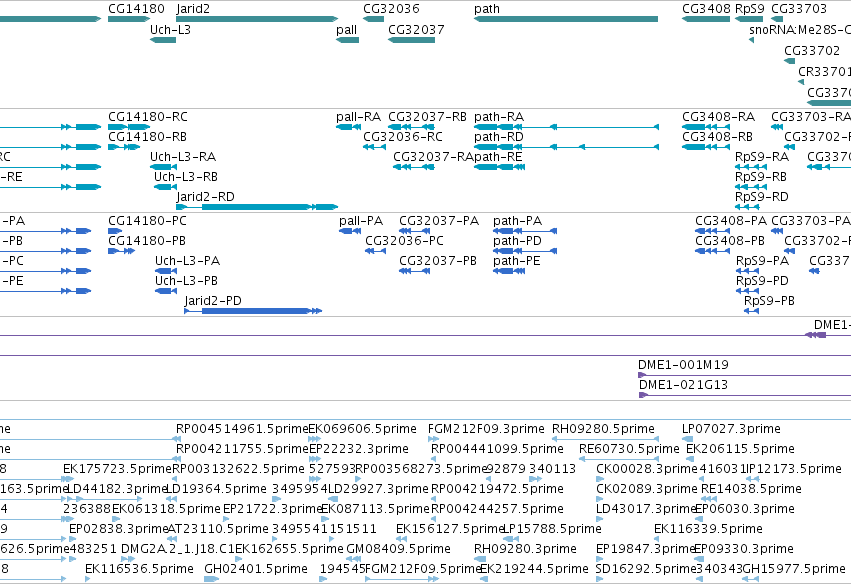The width and height of the screenshot is (851, 584).
Task: Click transcript CG32037-RB
Action: (412, 127)
